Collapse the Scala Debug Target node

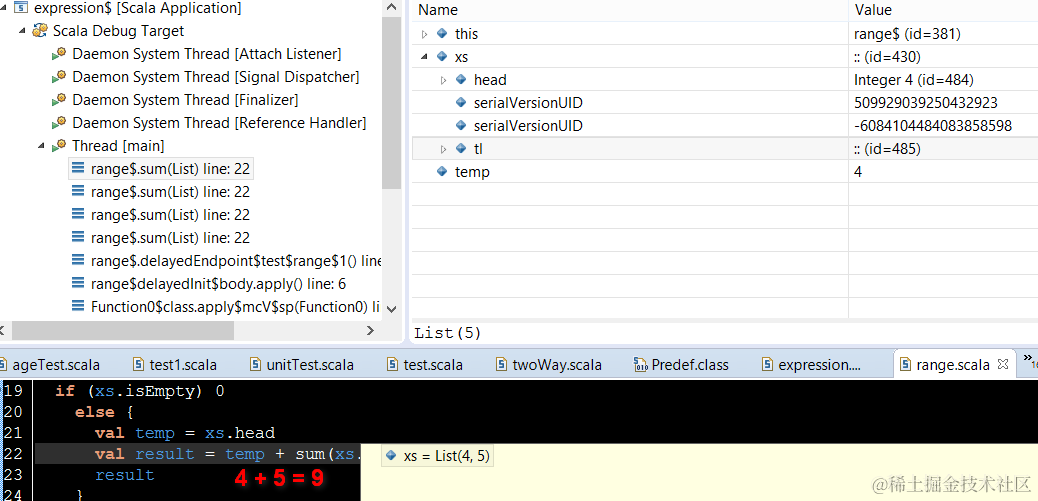[22, 30]
